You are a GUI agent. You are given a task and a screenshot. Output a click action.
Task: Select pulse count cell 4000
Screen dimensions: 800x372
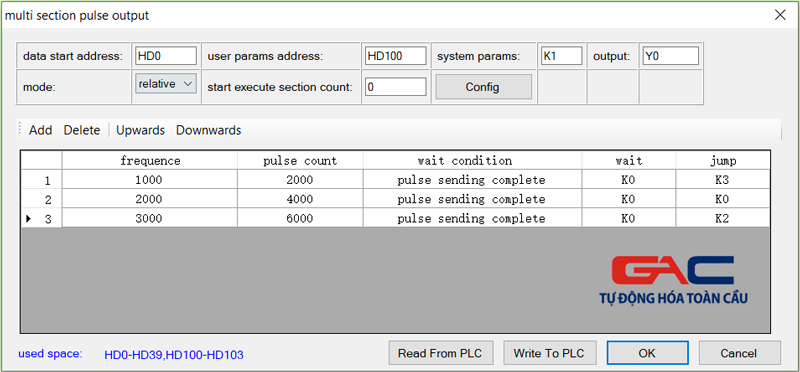pos(300,199)
